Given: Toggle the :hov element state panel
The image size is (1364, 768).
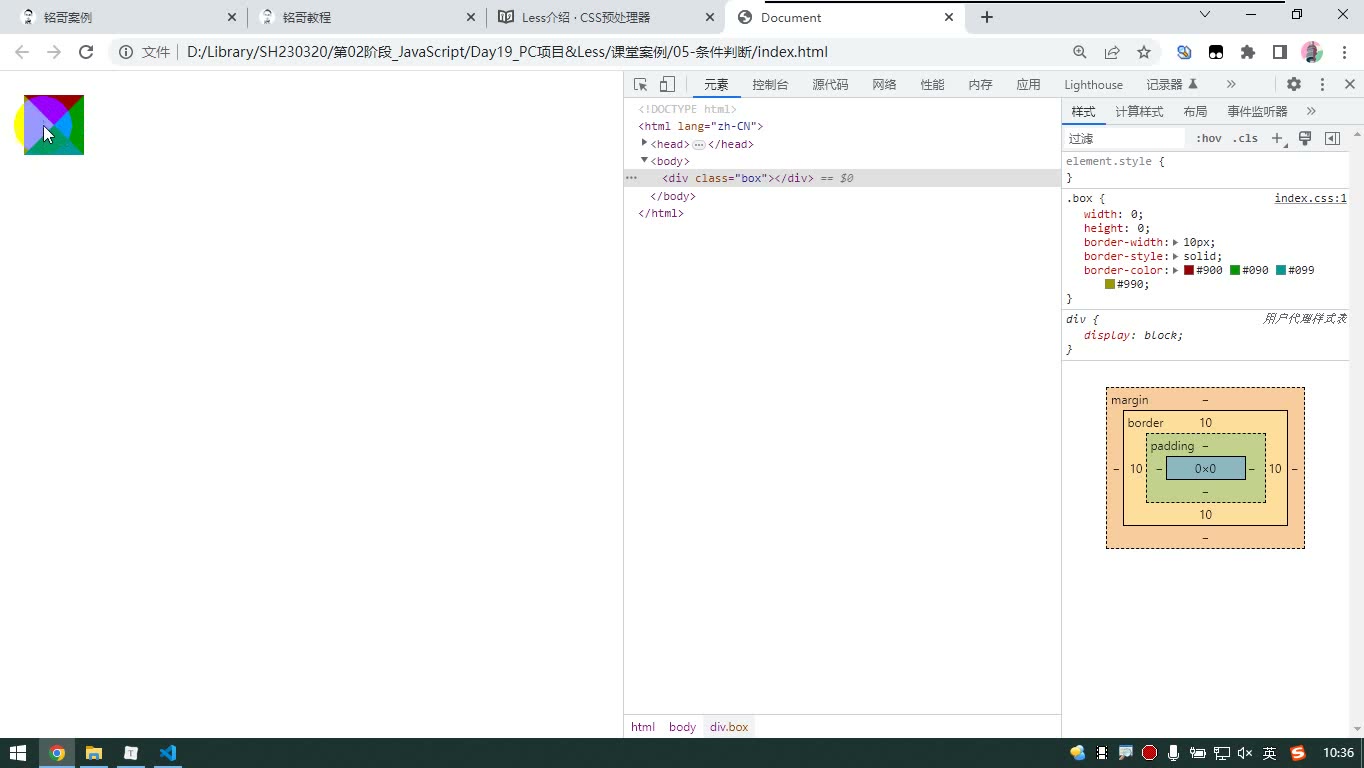Looking at the screenshot, I should point(1208,139).
